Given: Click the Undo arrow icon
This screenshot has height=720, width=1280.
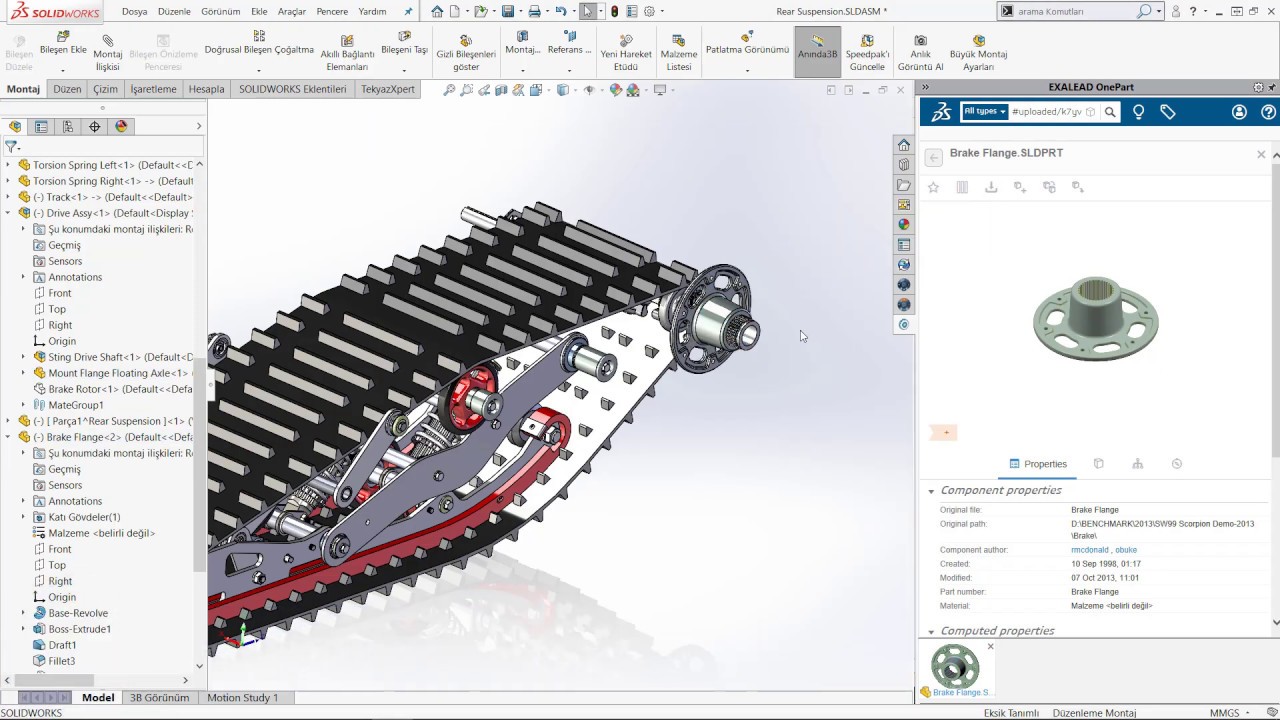Looking at the screenshot, I should pyautogui.click(x=561, y=12).
